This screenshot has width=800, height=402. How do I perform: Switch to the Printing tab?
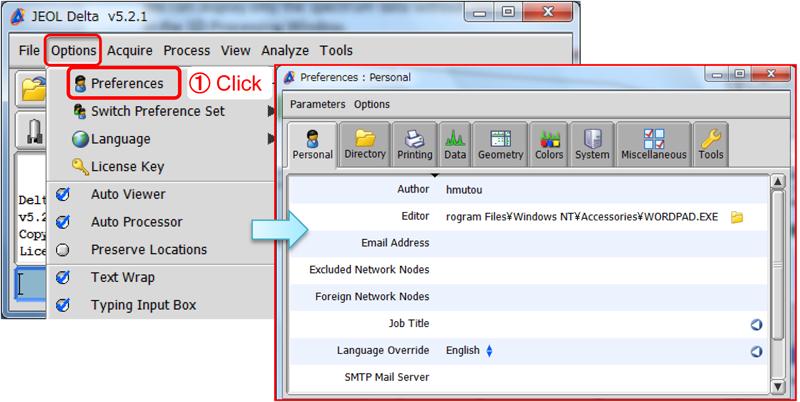click(x=415, y=145)
